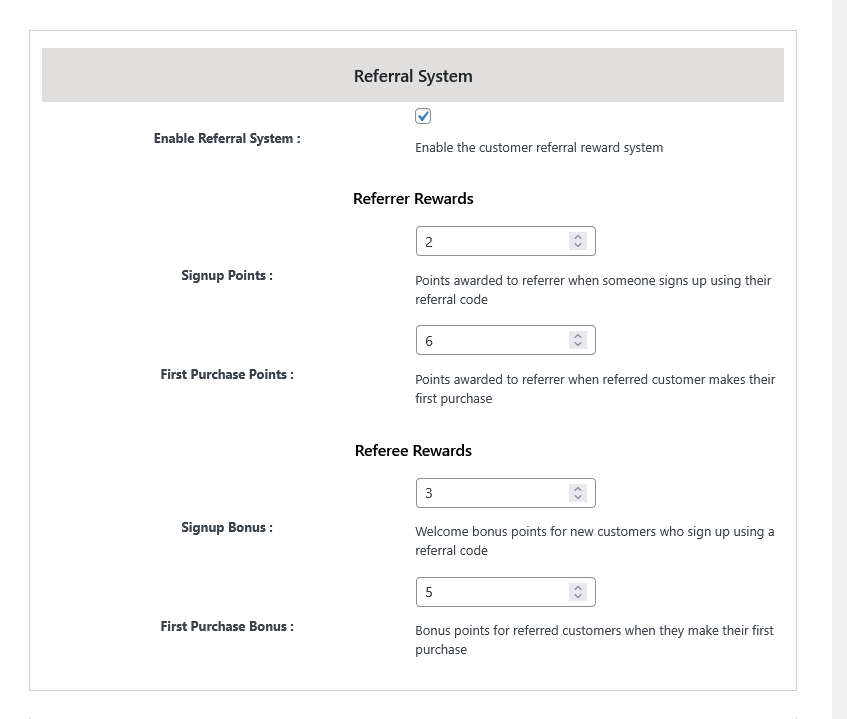Increase First Purchase Points with up arrow
The height and width of the screenshot is (719, 847).
point(577,335)
